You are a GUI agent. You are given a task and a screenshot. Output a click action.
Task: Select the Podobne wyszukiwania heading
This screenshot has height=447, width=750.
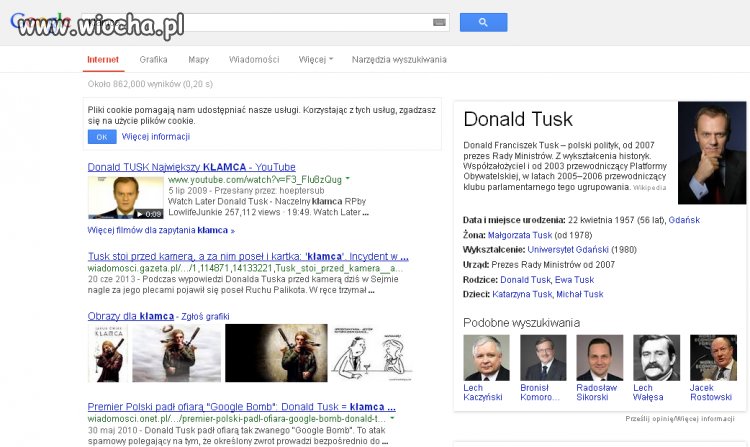click(x=521, y=323)
